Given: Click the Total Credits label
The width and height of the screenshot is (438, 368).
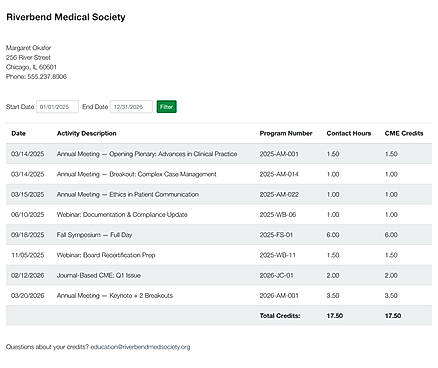Looking at the screenshot, I should point(280,316).
